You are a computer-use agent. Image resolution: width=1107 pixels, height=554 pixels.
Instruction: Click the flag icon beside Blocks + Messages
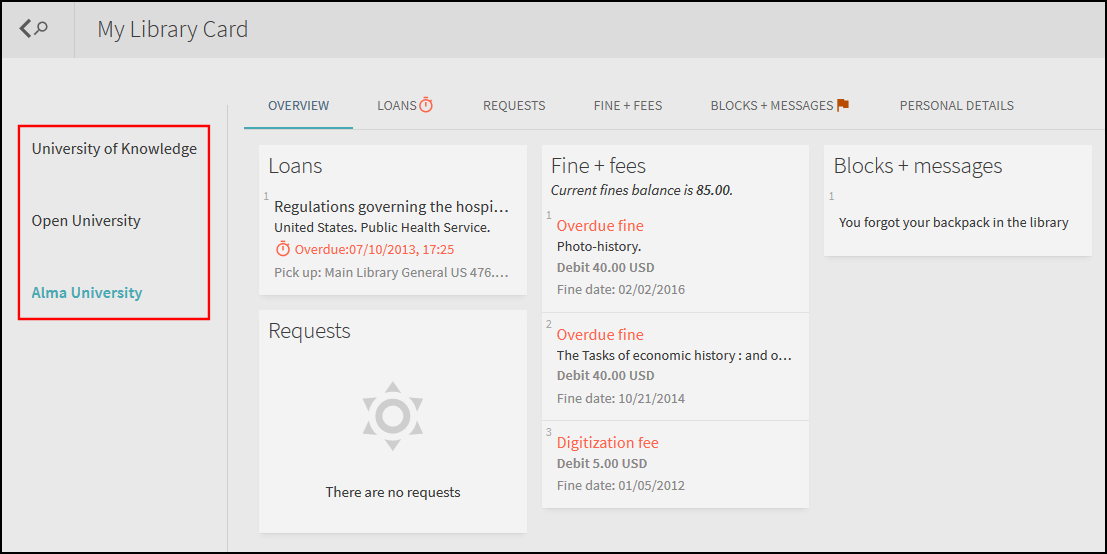(x=843, y=105)
